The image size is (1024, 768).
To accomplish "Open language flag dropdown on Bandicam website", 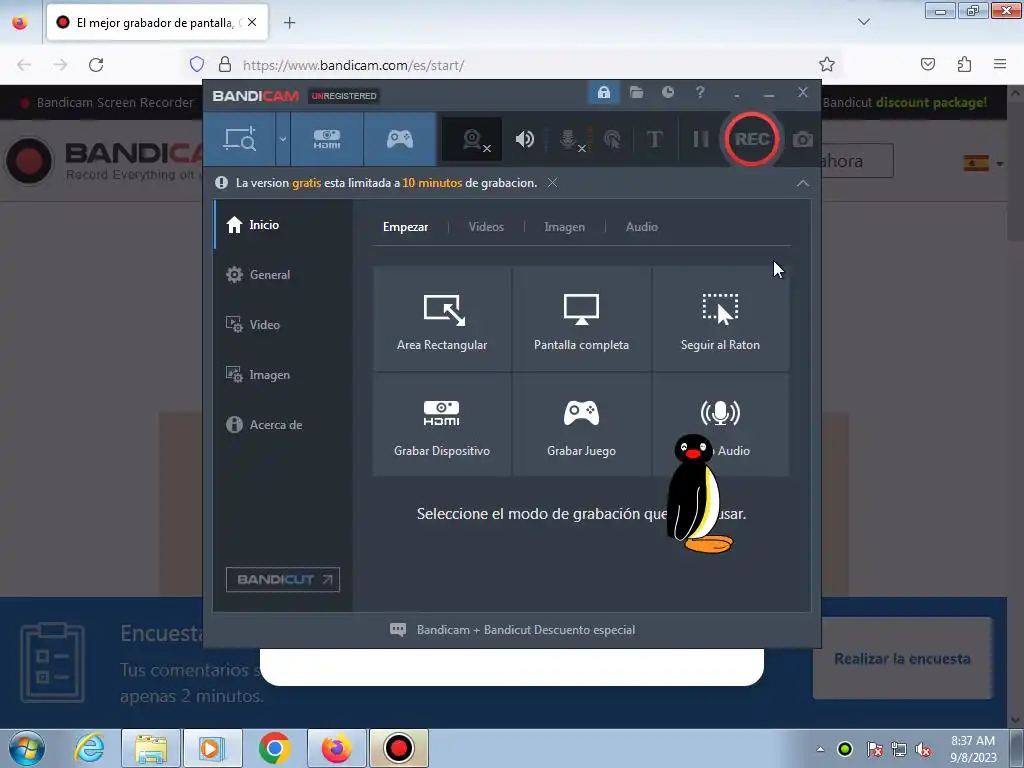I will click(x=984, y=163).
